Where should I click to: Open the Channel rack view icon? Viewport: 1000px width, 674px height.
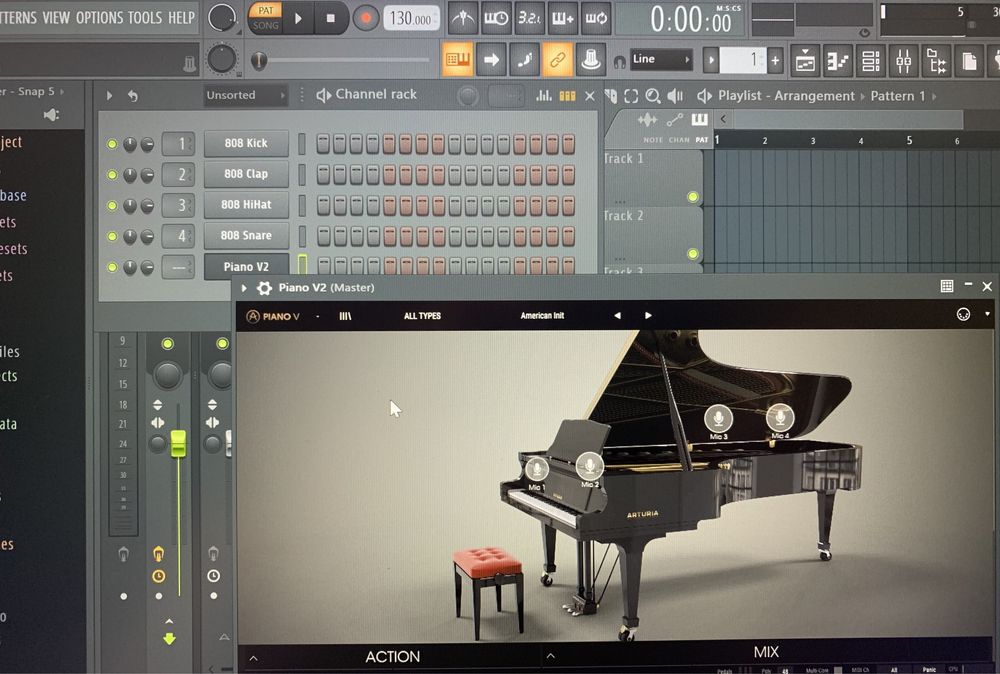point(871,61)
